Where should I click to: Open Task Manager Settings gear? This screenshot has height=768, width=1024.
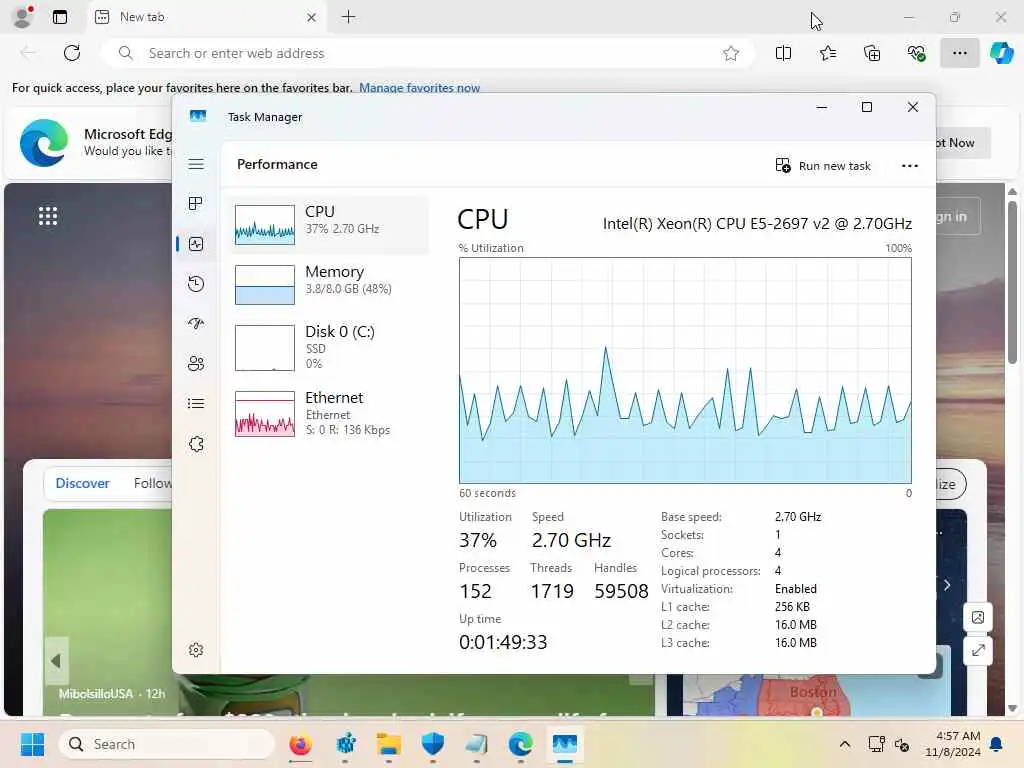click(x=196, y=650)
